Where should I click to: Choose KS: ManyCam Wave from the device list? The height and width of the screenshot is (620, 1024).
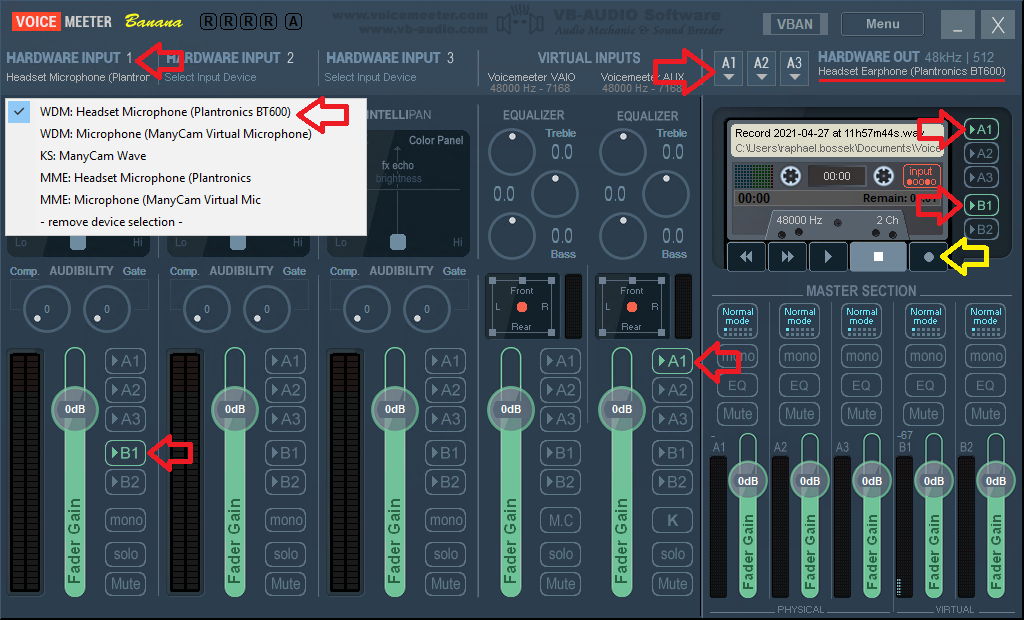[x=93, y=156]
